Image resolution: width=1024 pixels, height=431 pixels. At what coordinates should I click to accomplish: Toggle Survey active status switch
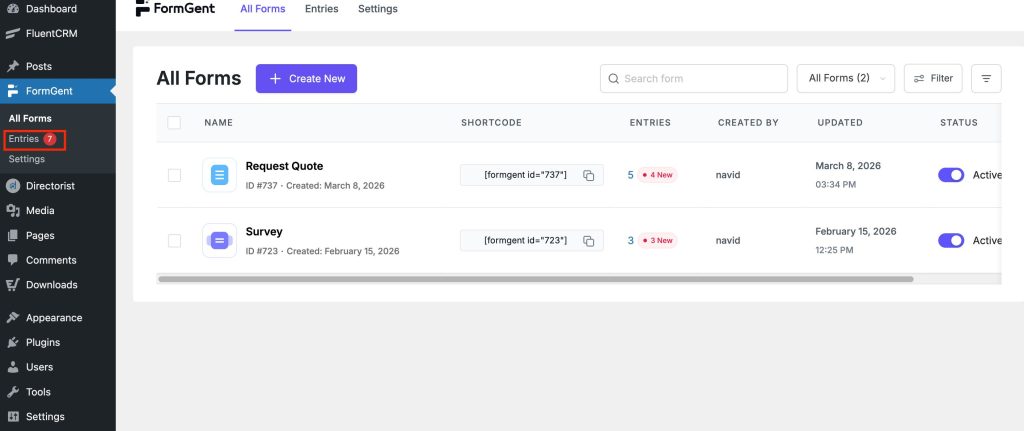pyautogui.click(x=951, y=240)
